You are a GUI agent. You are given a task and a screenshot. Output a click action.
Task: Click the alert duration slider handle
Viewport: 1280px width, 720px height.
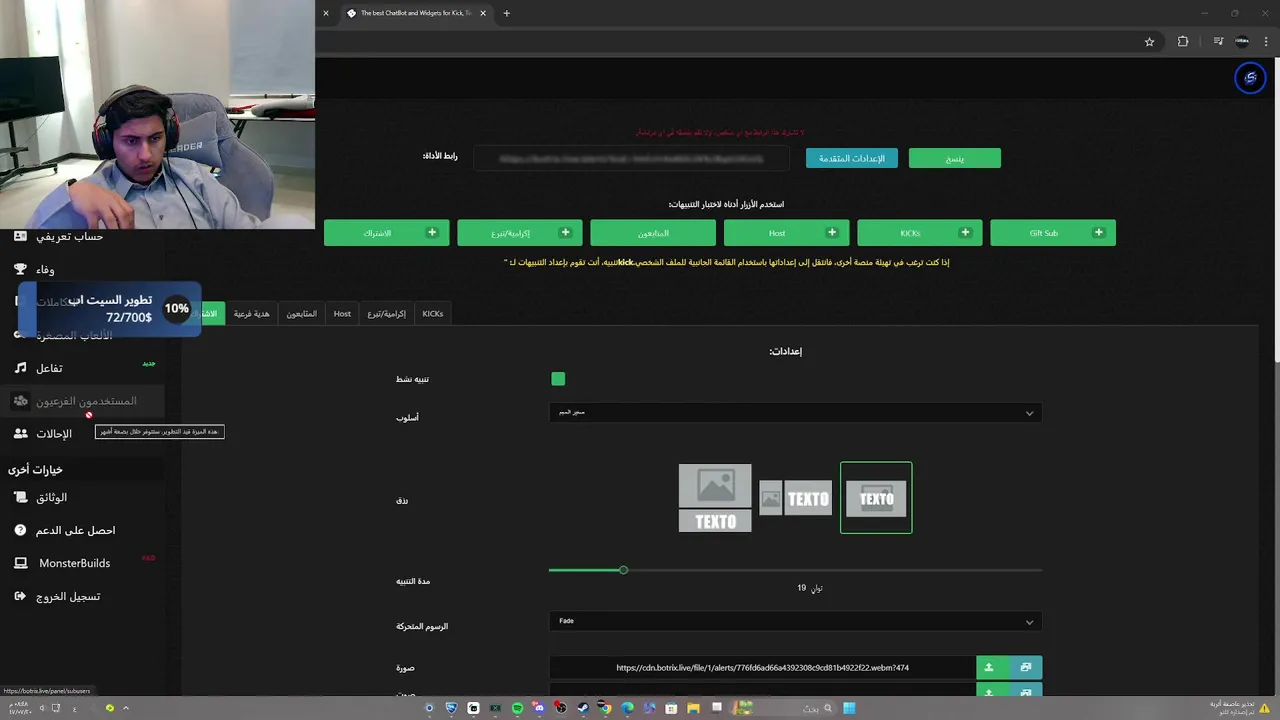click(623, 570)
